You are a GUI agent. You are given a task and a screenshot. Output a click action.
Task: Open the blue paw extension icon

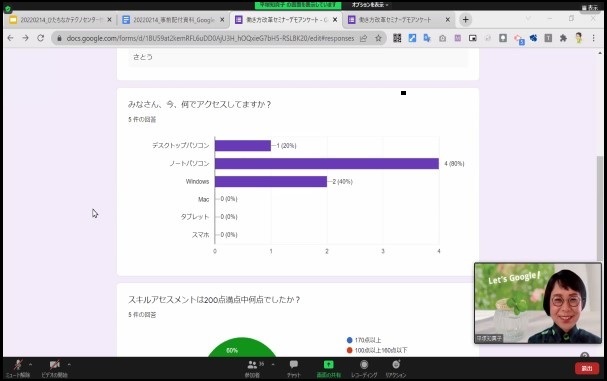(x=533, y=38)
